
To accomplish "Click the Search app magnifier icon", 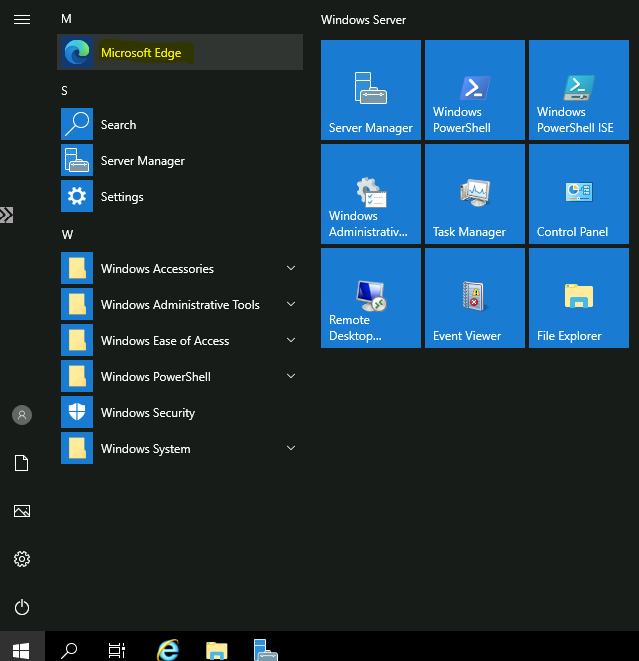I will pos(77,124).
